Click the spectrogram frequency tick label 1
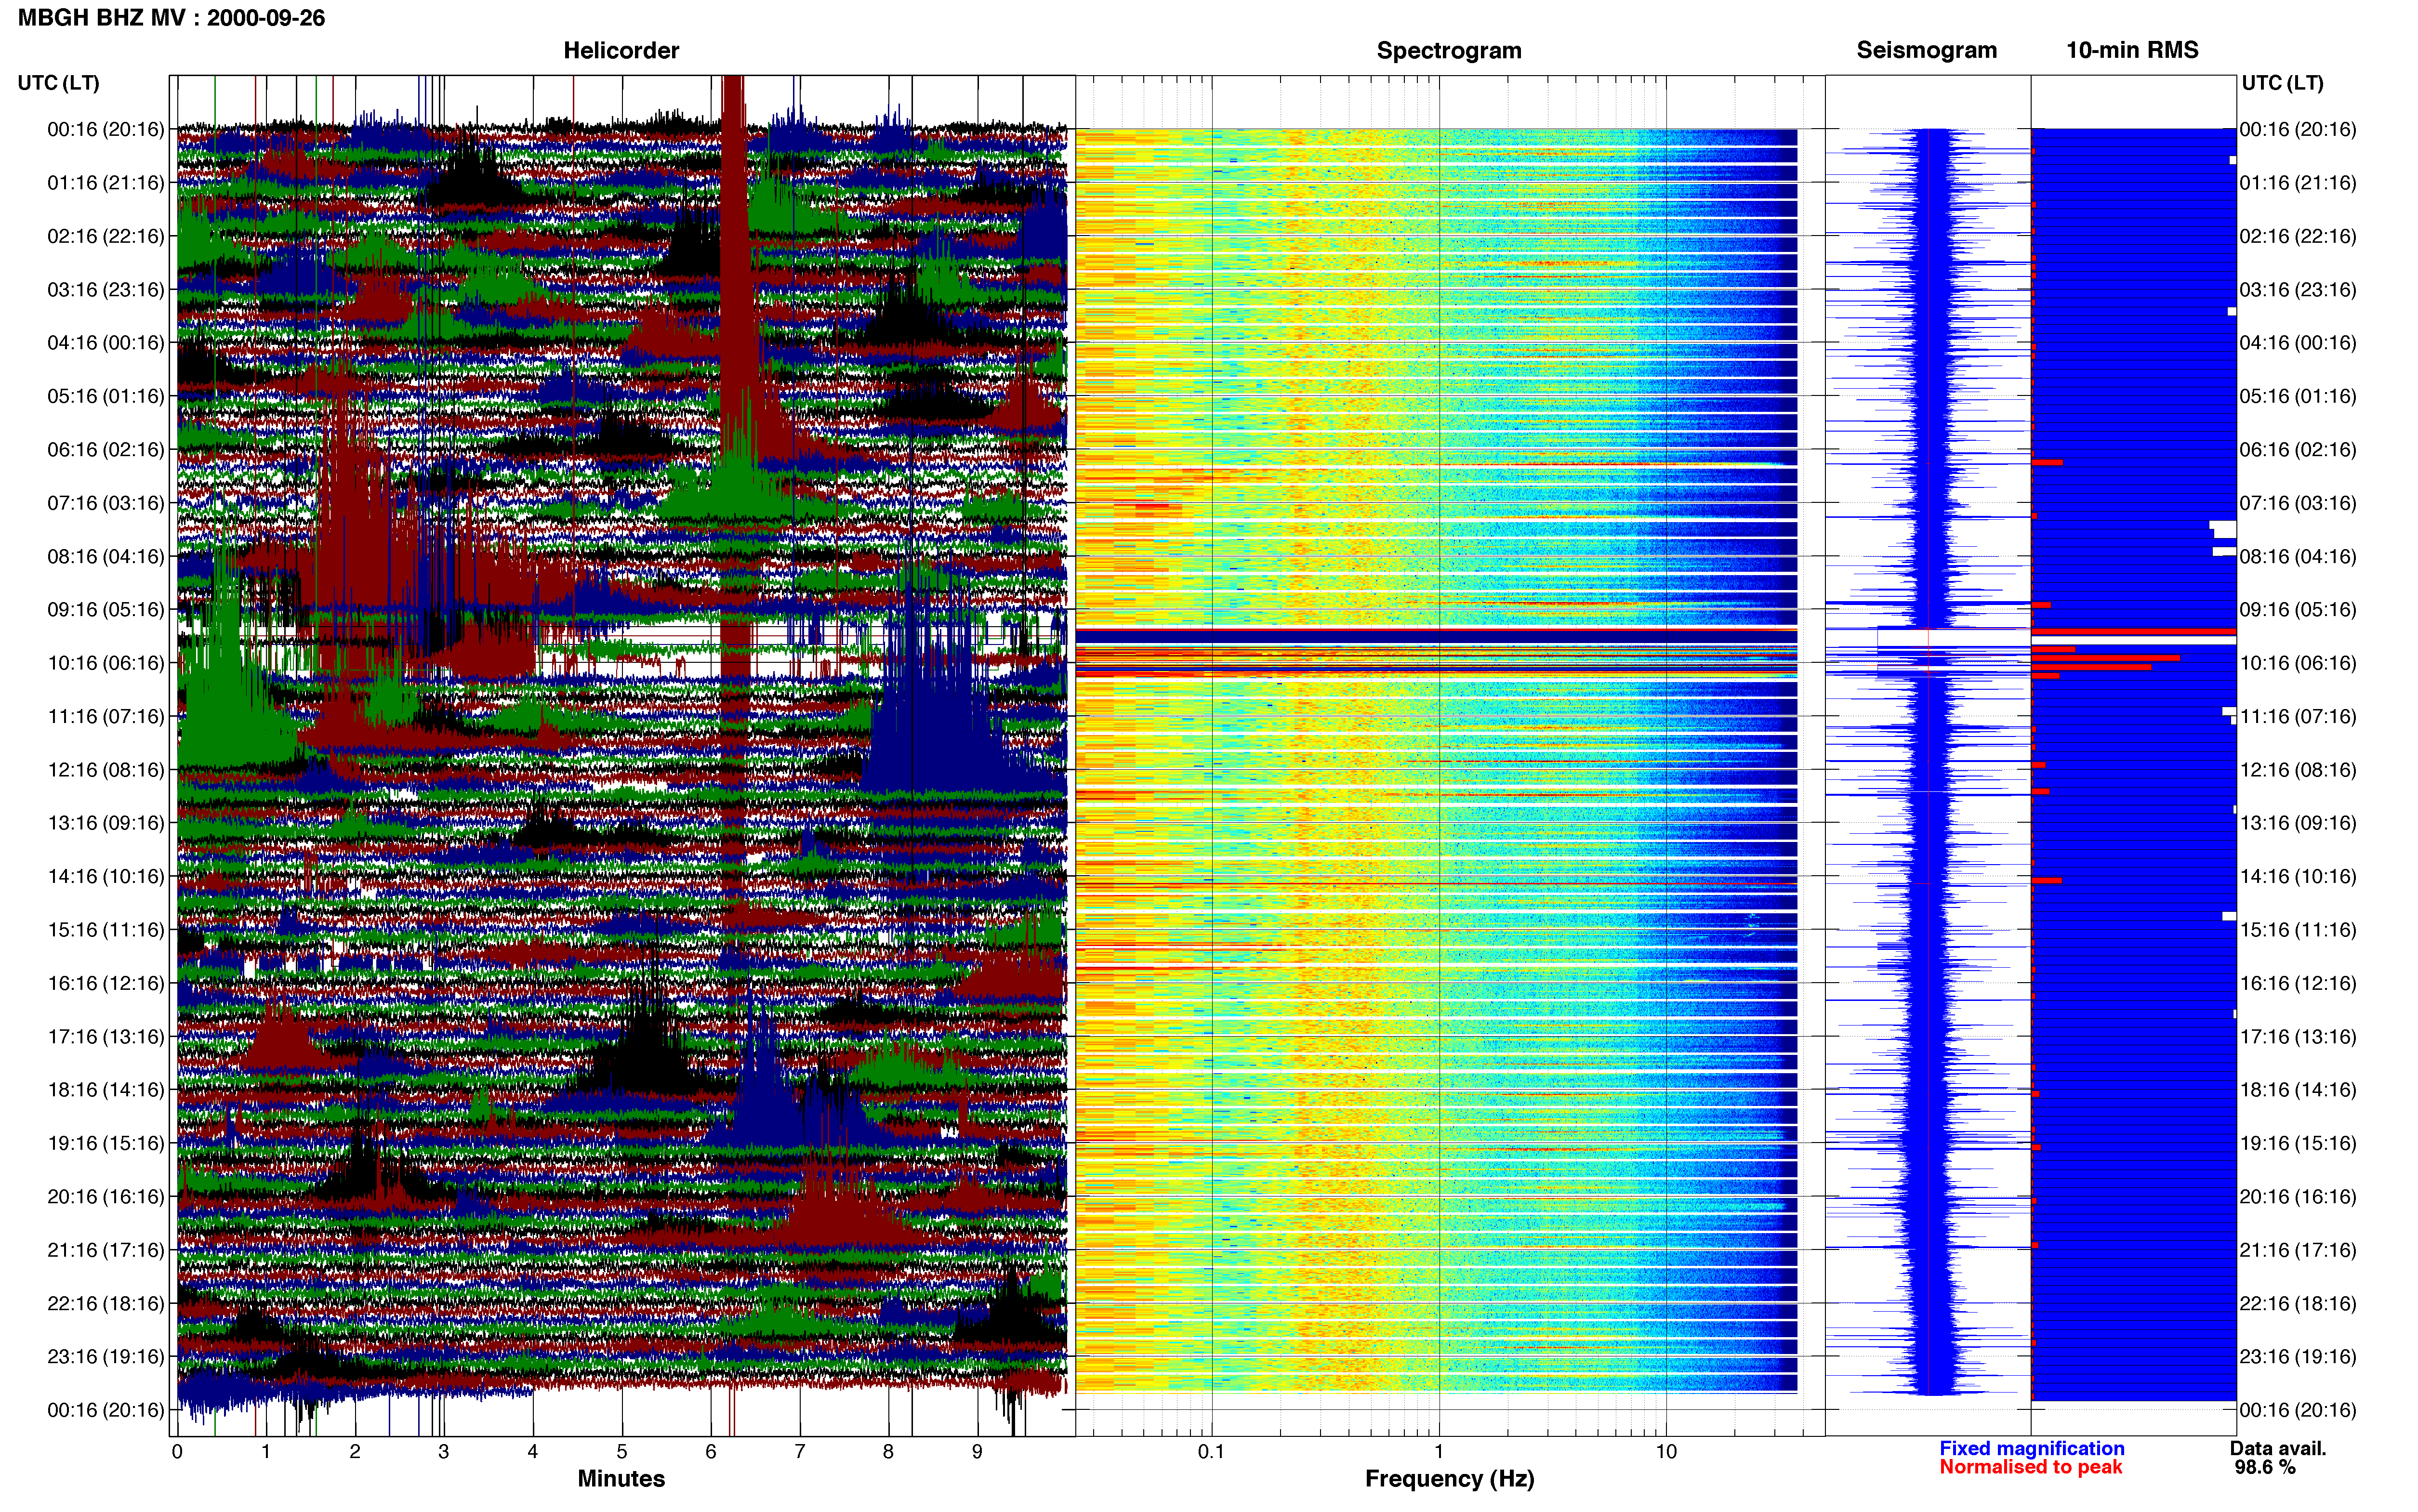 [1439, 1452]
